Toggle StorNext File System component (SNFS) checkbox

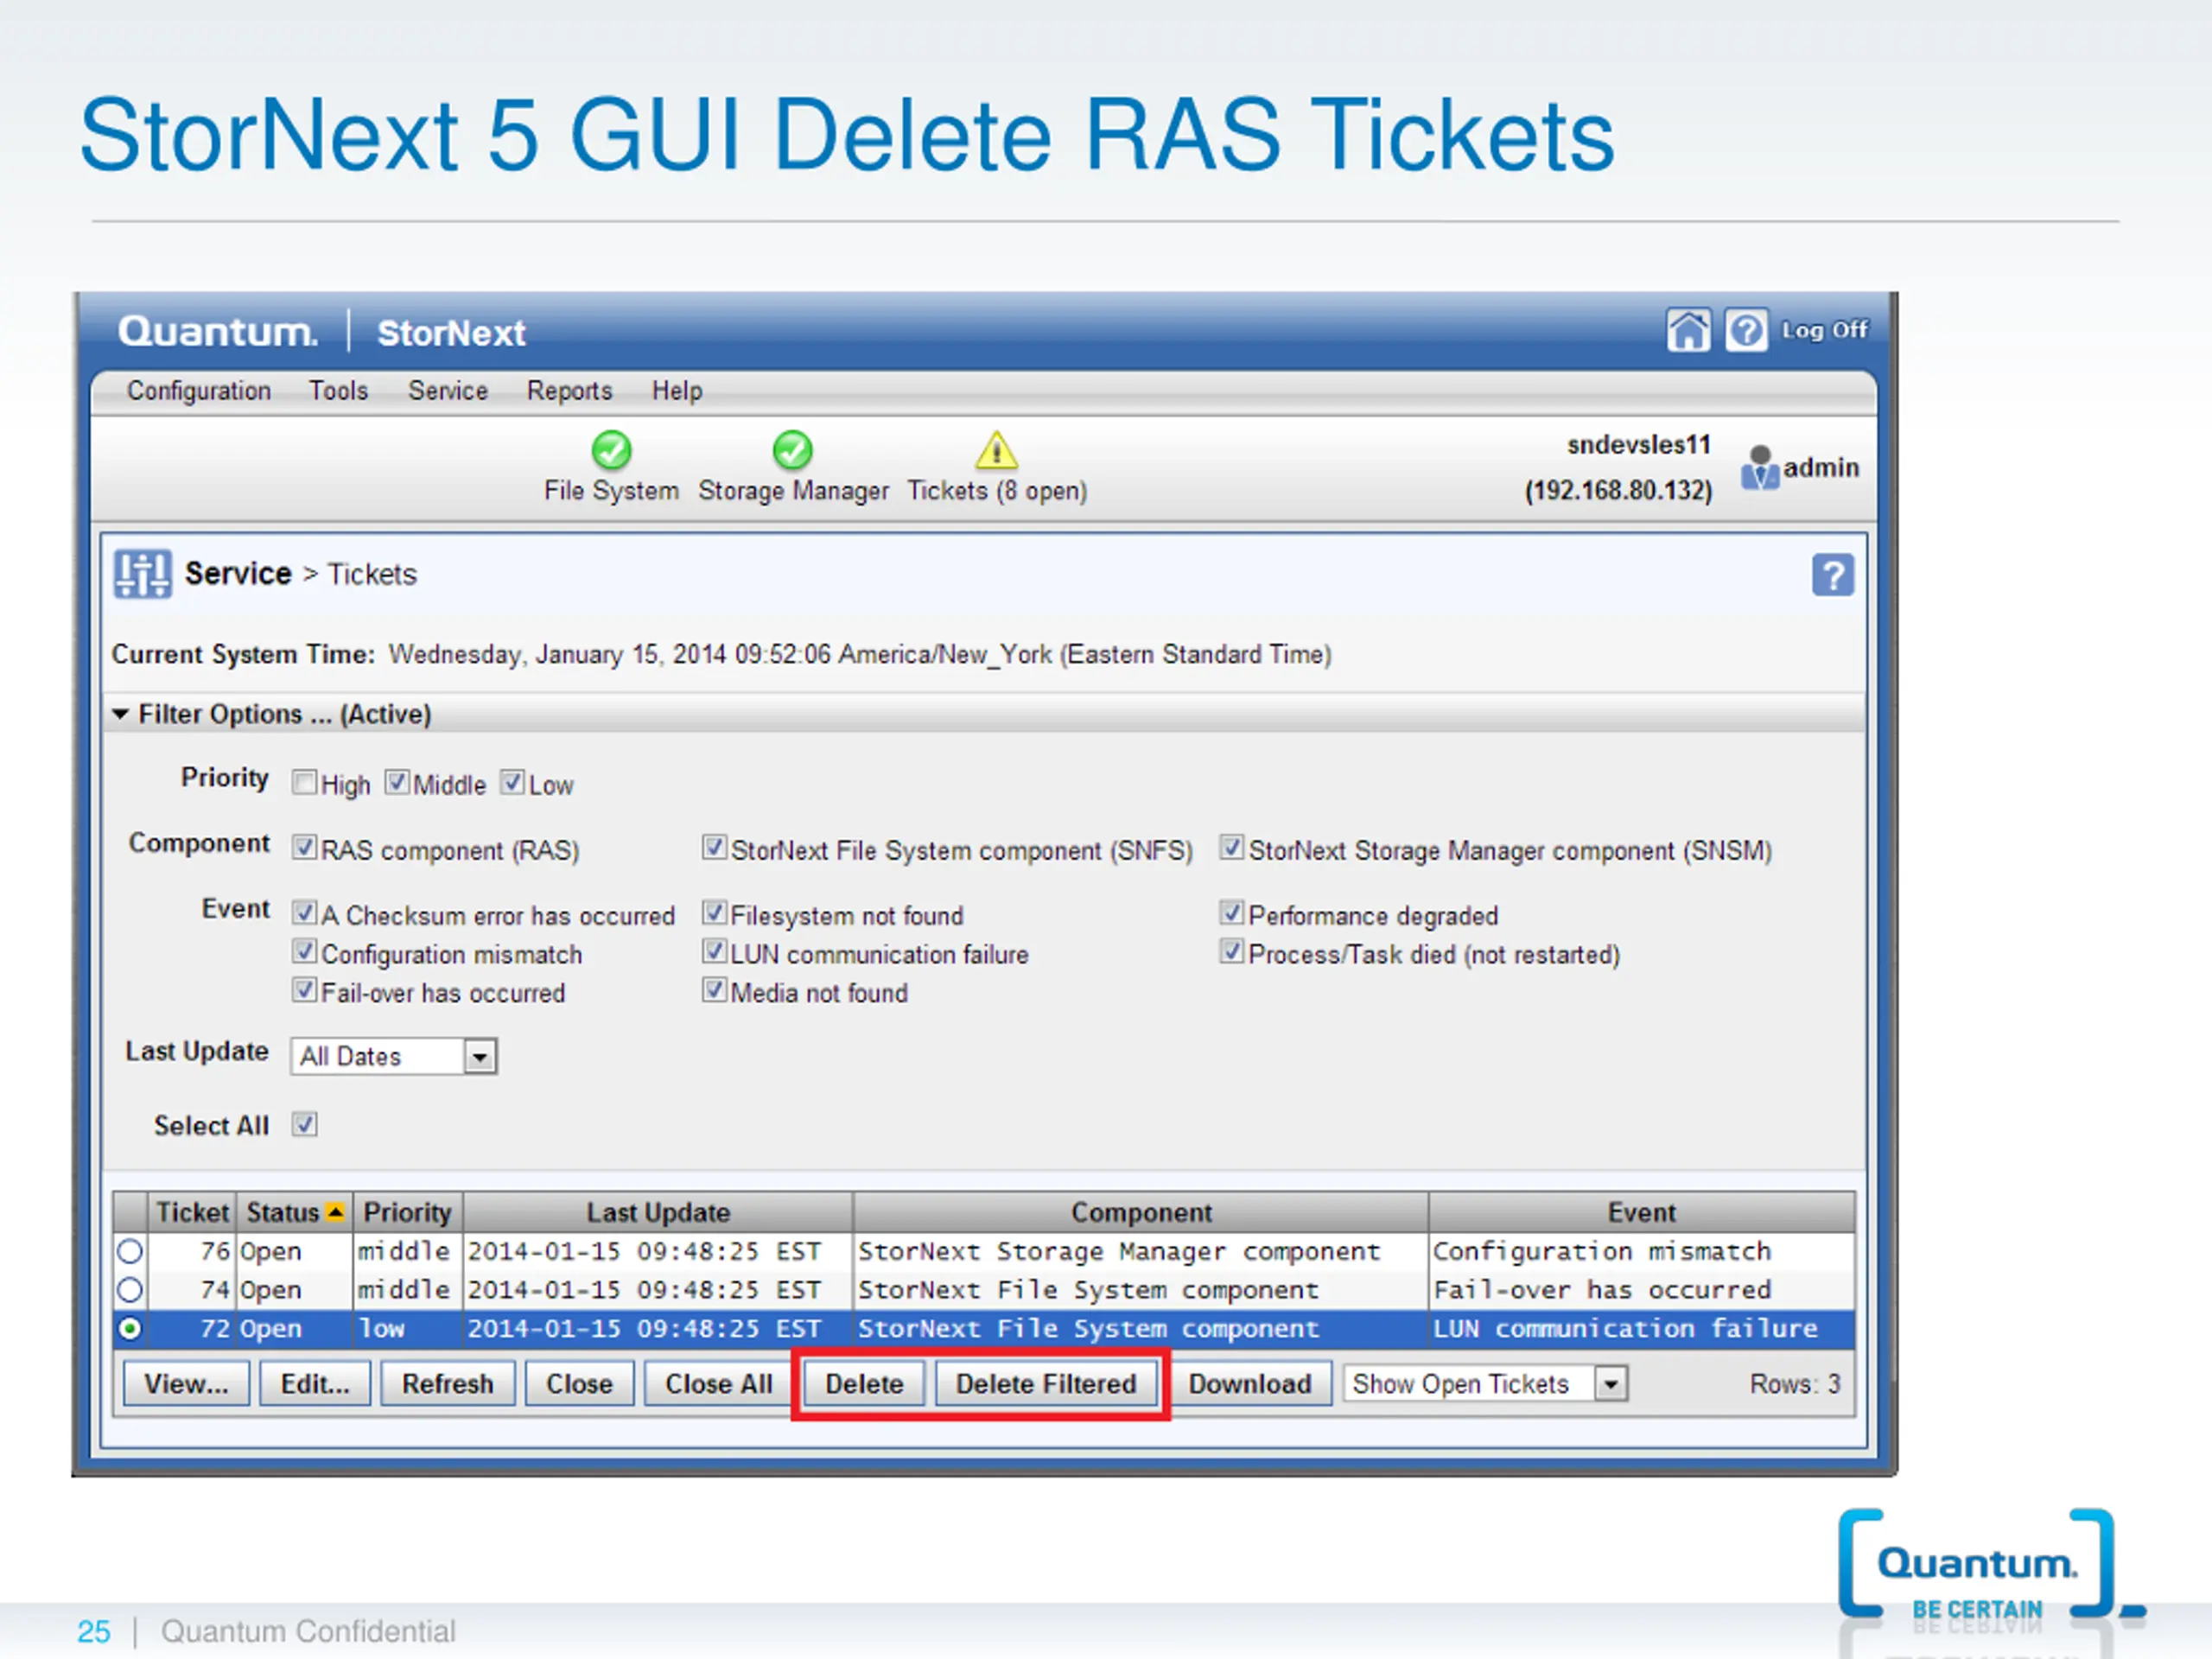click(714, 847)
